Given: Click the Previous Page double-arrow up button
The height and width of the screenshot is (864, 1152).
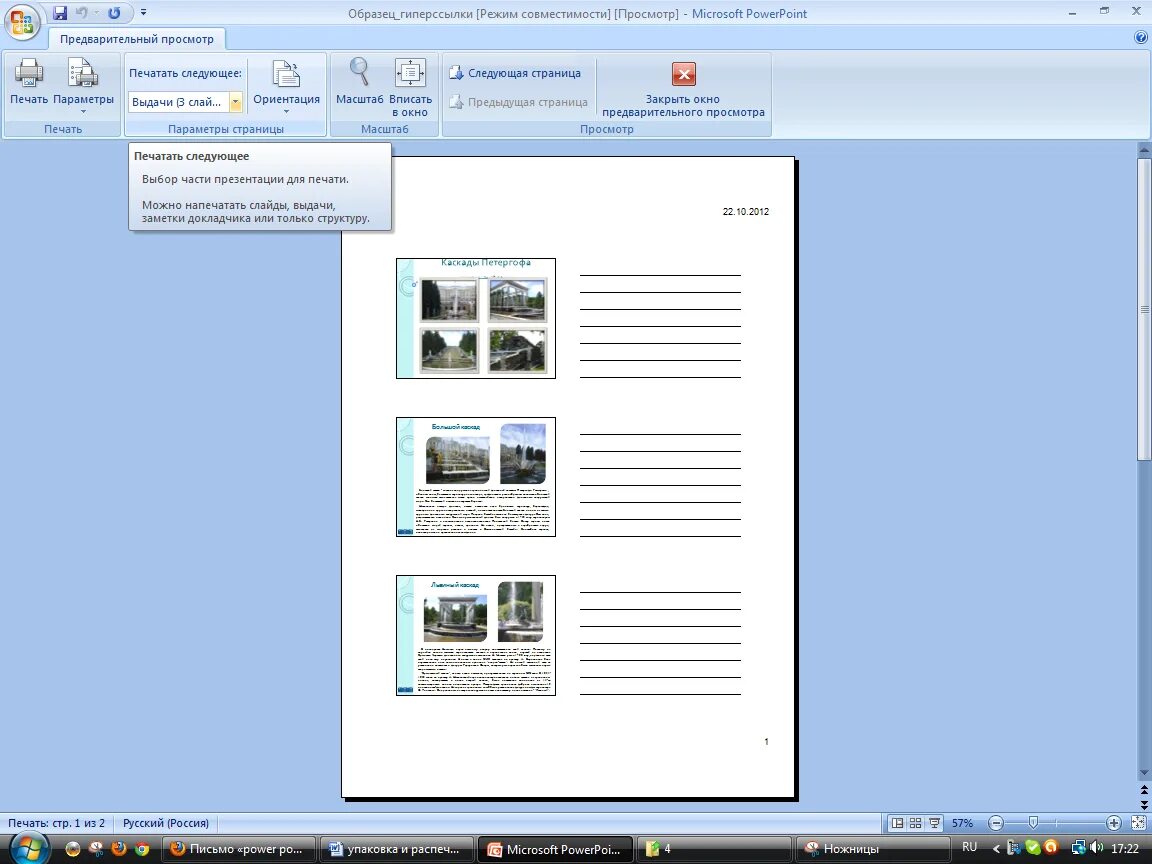Looking at the screenshot, I should coord(1144,790).
